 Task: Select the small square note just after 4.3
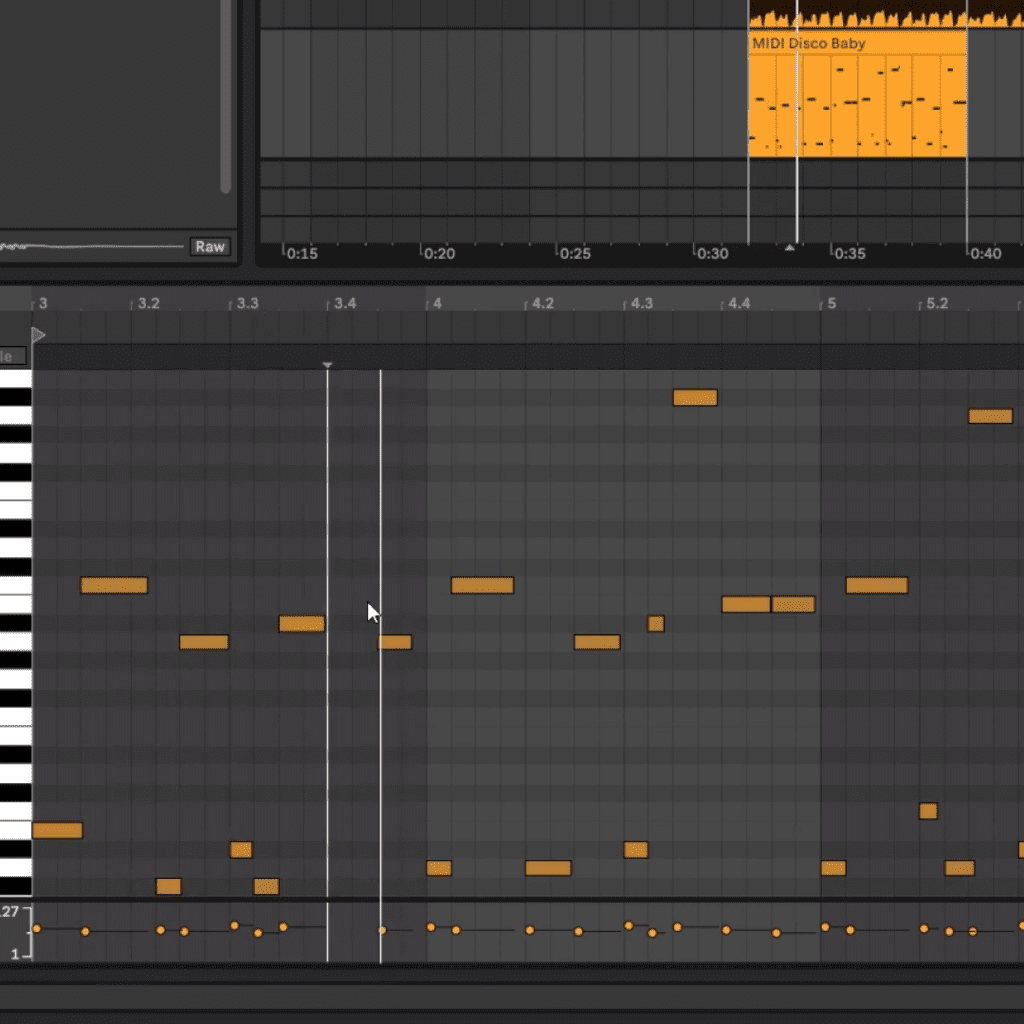[656, 624]
